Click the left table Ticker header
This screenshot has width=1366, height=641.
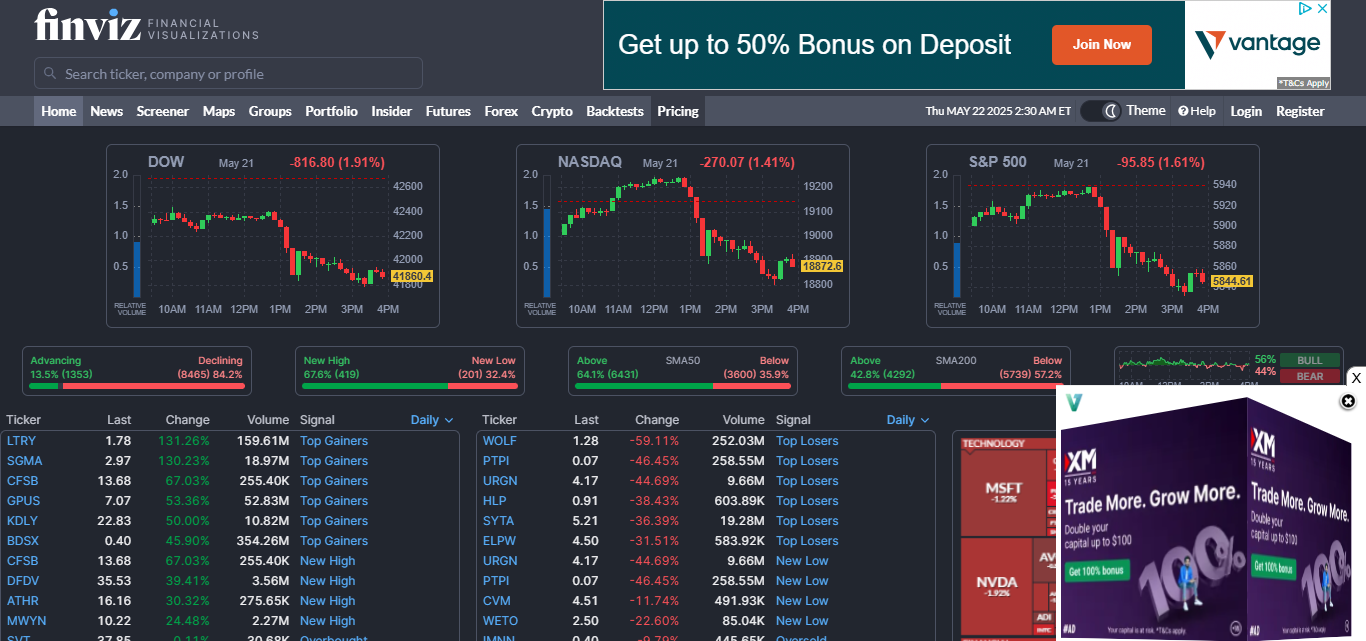pyautogui.click(x=24, y=420)
